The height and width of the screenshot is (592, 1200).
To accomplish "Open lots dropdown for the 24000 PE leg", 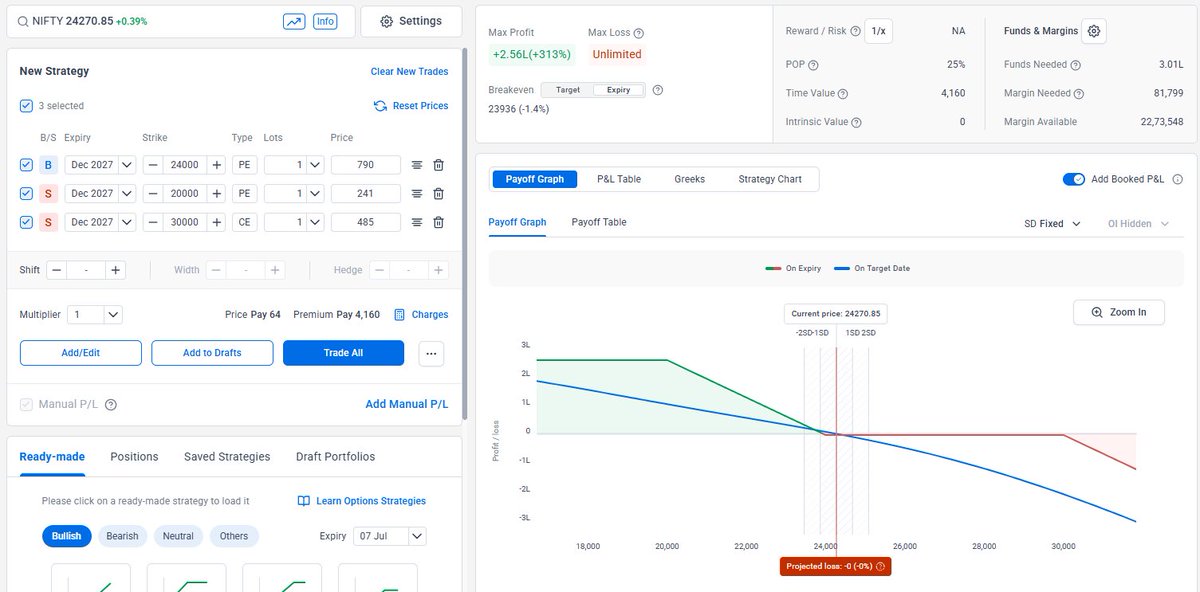I will point(315,165).
